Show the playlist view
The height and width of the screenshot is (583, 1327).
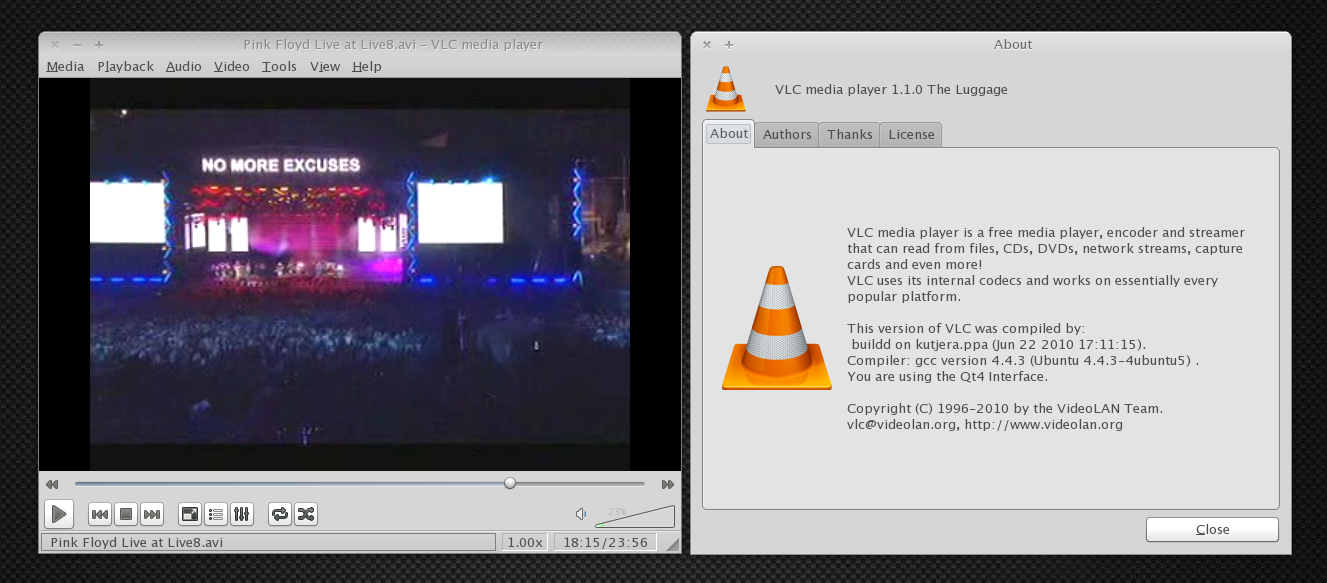click(x=215, y=514)
